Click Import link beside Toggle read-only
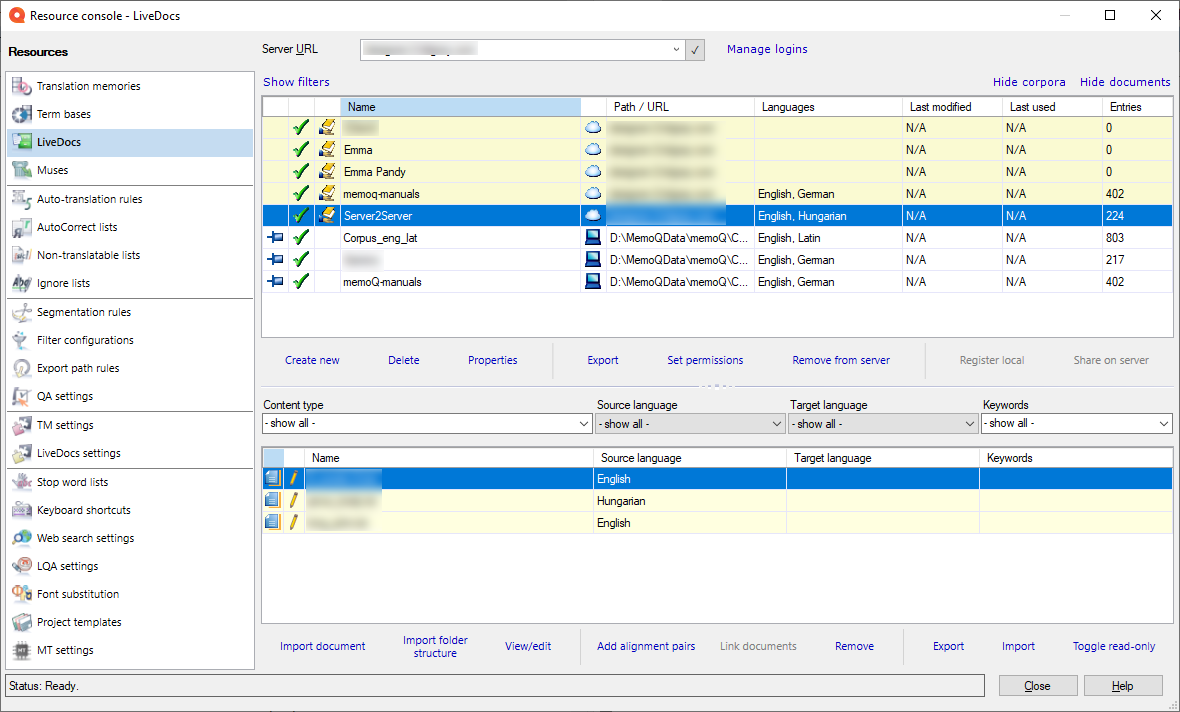The width and height of the screenshot is (1180, 712). coord(1018,647)
